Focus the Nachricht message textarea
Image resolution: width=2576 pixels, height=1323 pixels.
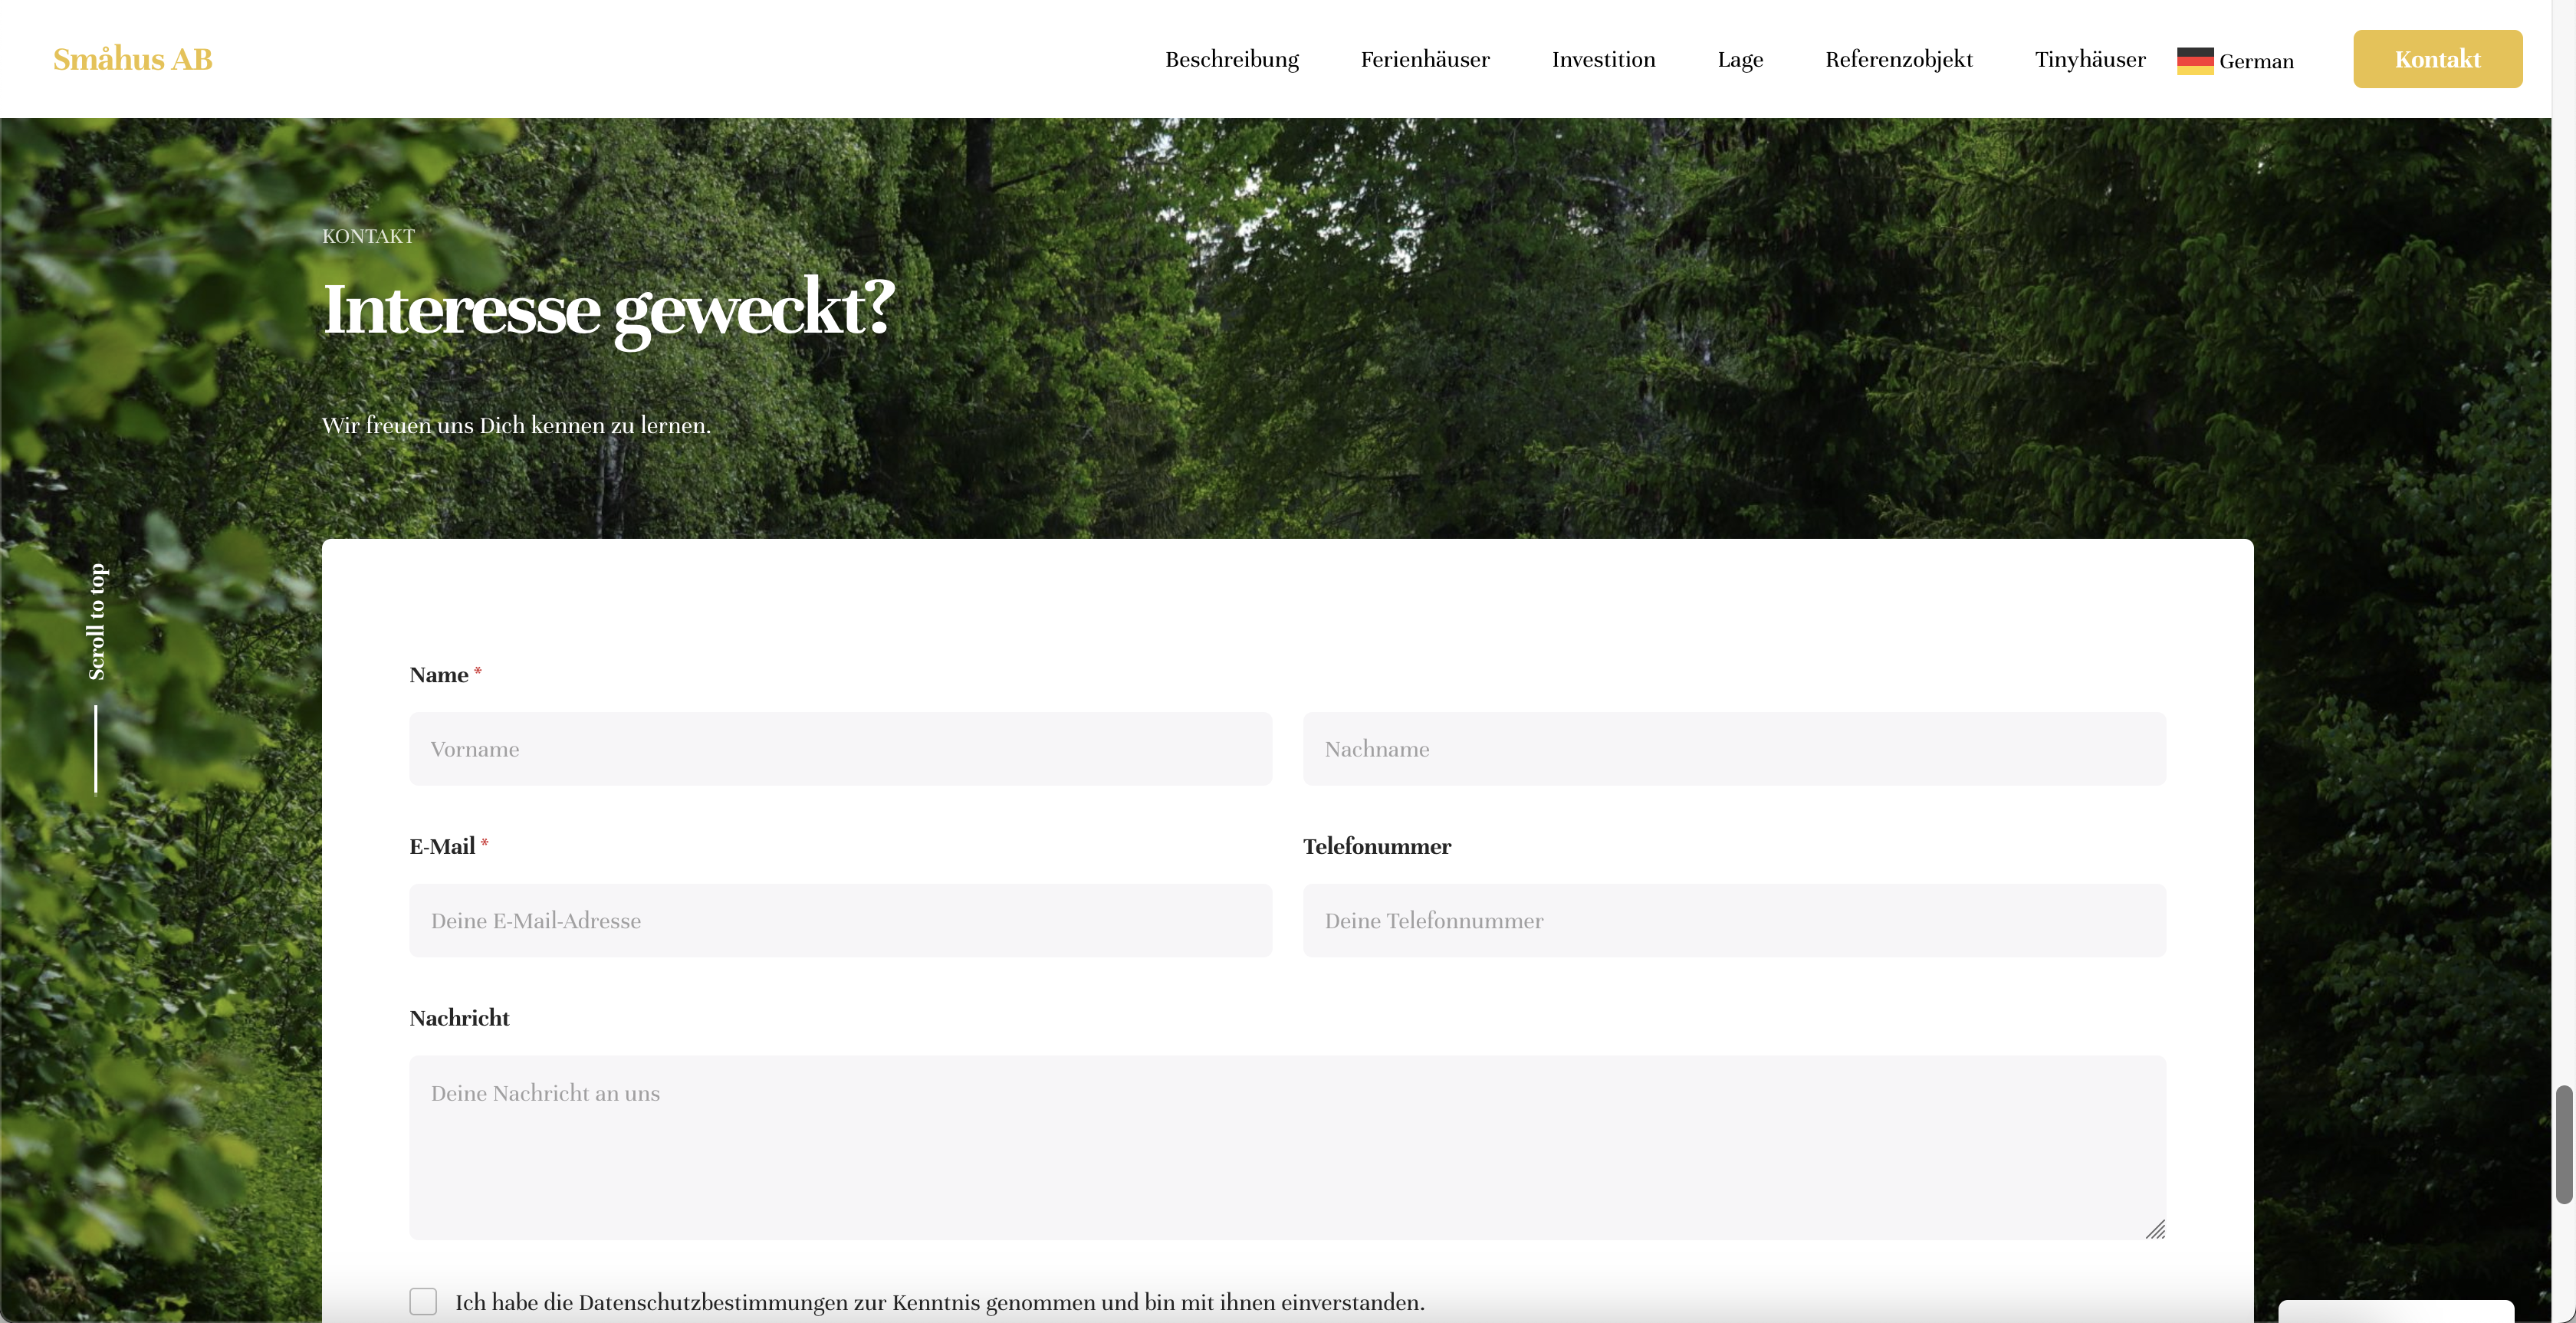[x=1286, y=1147]
